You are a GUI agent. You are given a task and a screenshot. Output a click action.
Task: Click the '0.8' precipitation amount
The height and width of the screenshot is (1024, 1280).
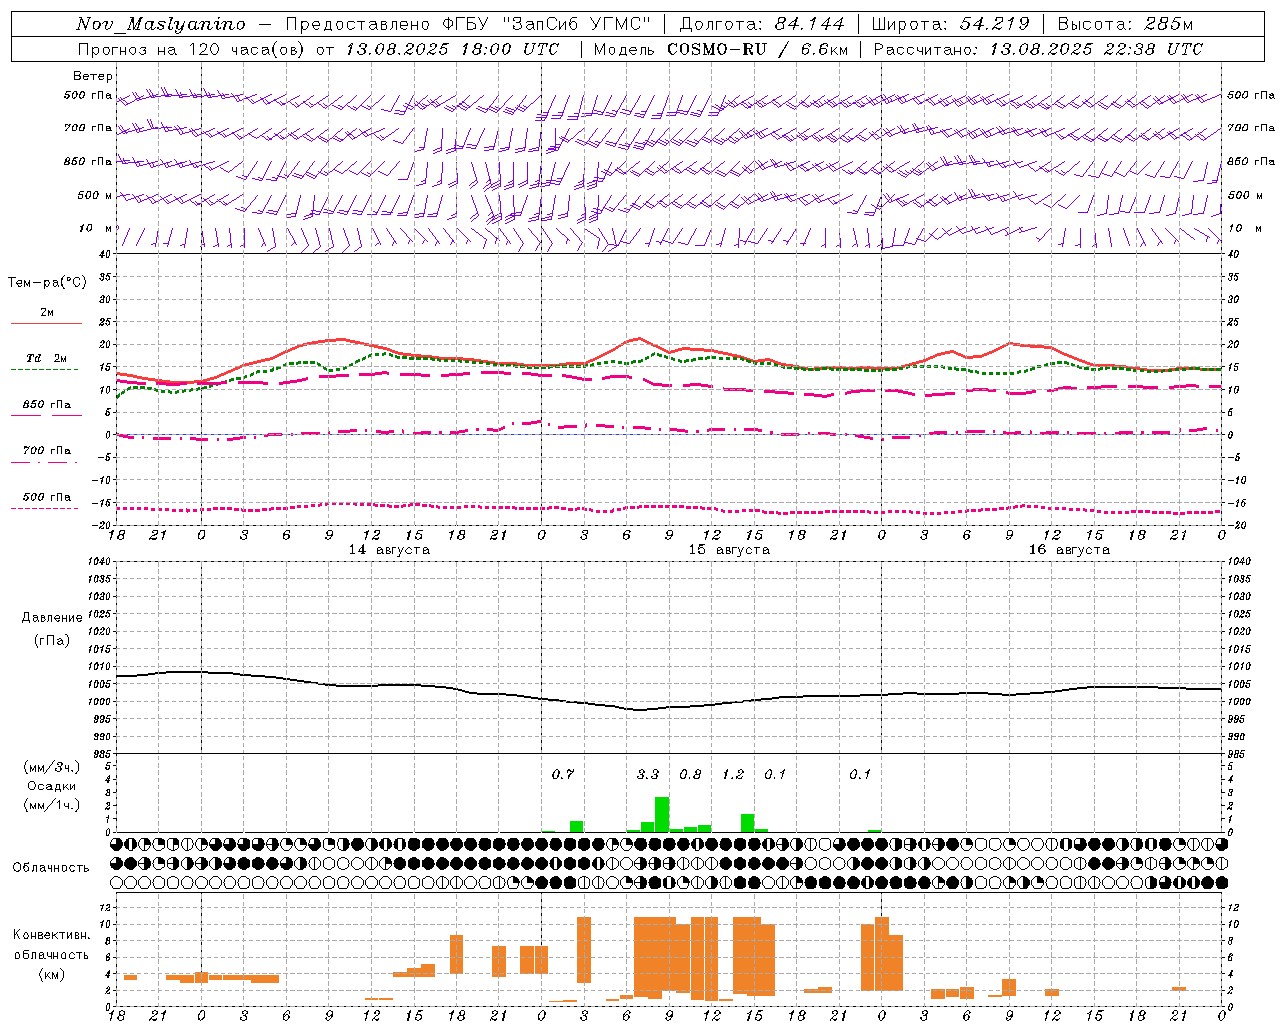coord(691,774)
